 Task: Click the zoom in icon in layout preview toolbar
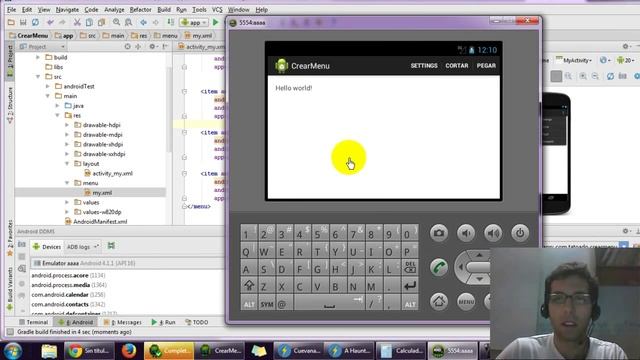pos(583,76)
